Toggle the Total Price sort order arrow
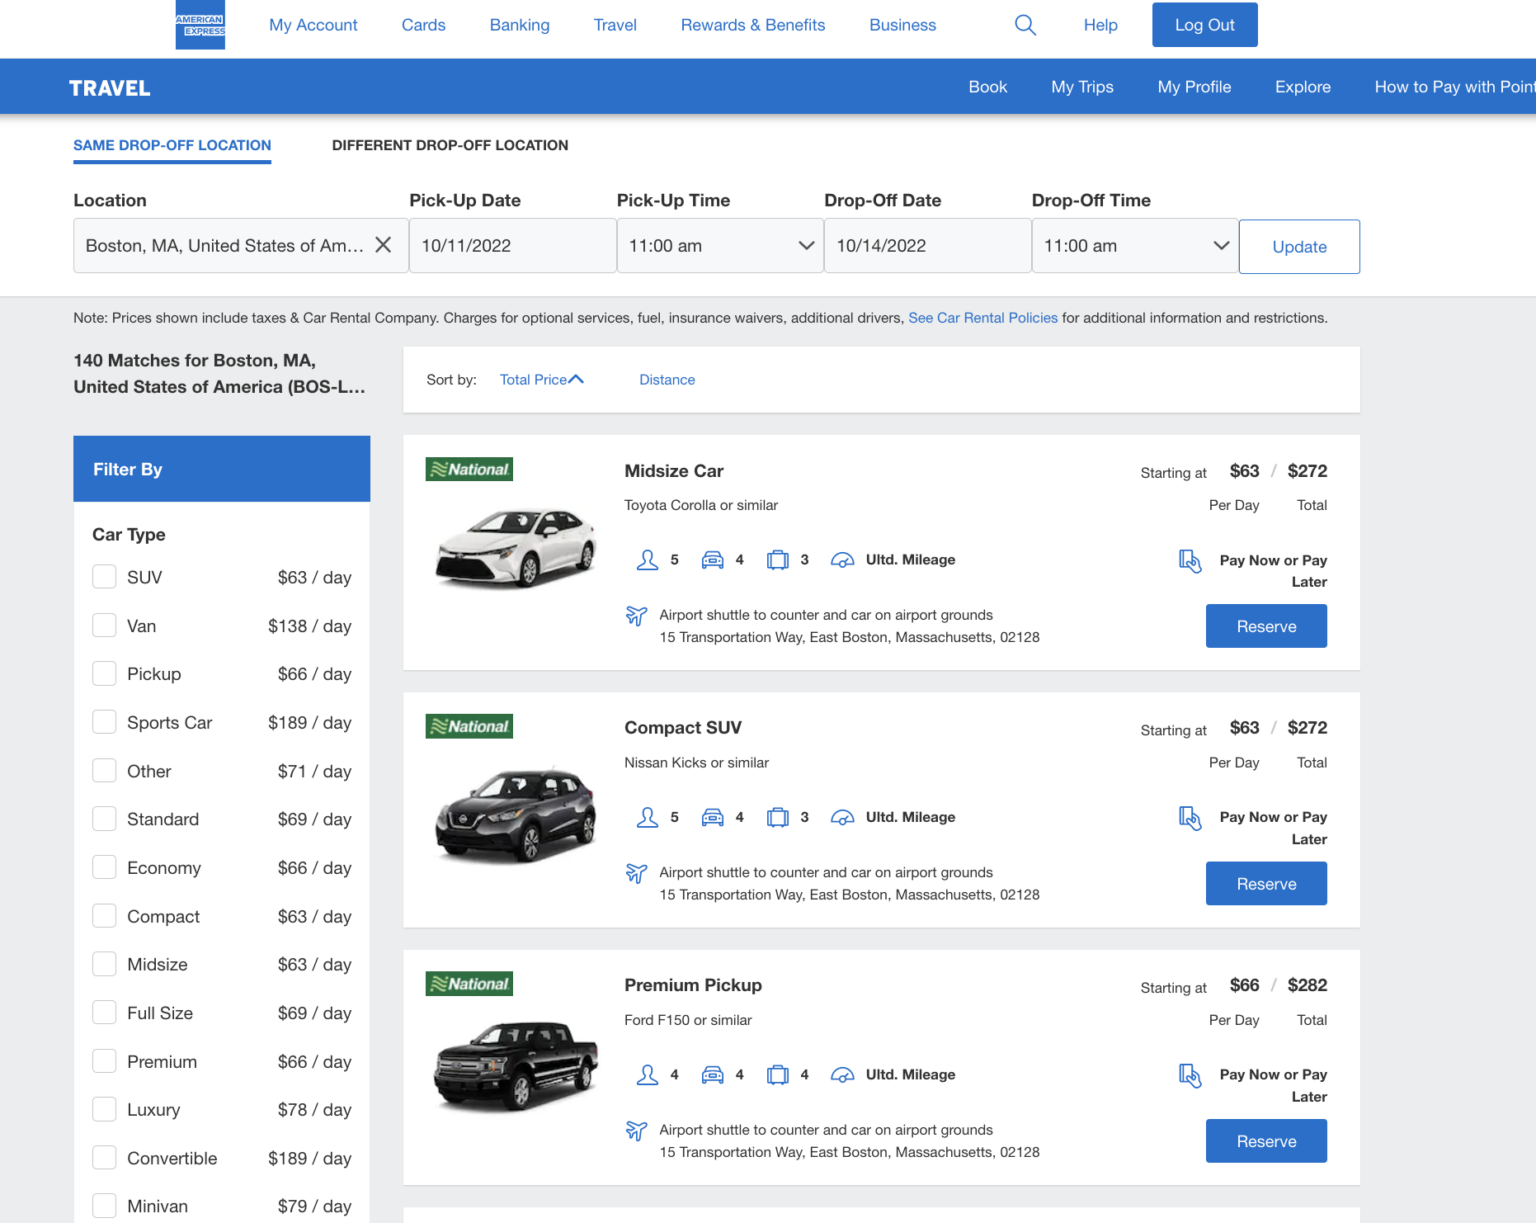1536x1223 pixels. pyautogui.click(x=578, y=378)
